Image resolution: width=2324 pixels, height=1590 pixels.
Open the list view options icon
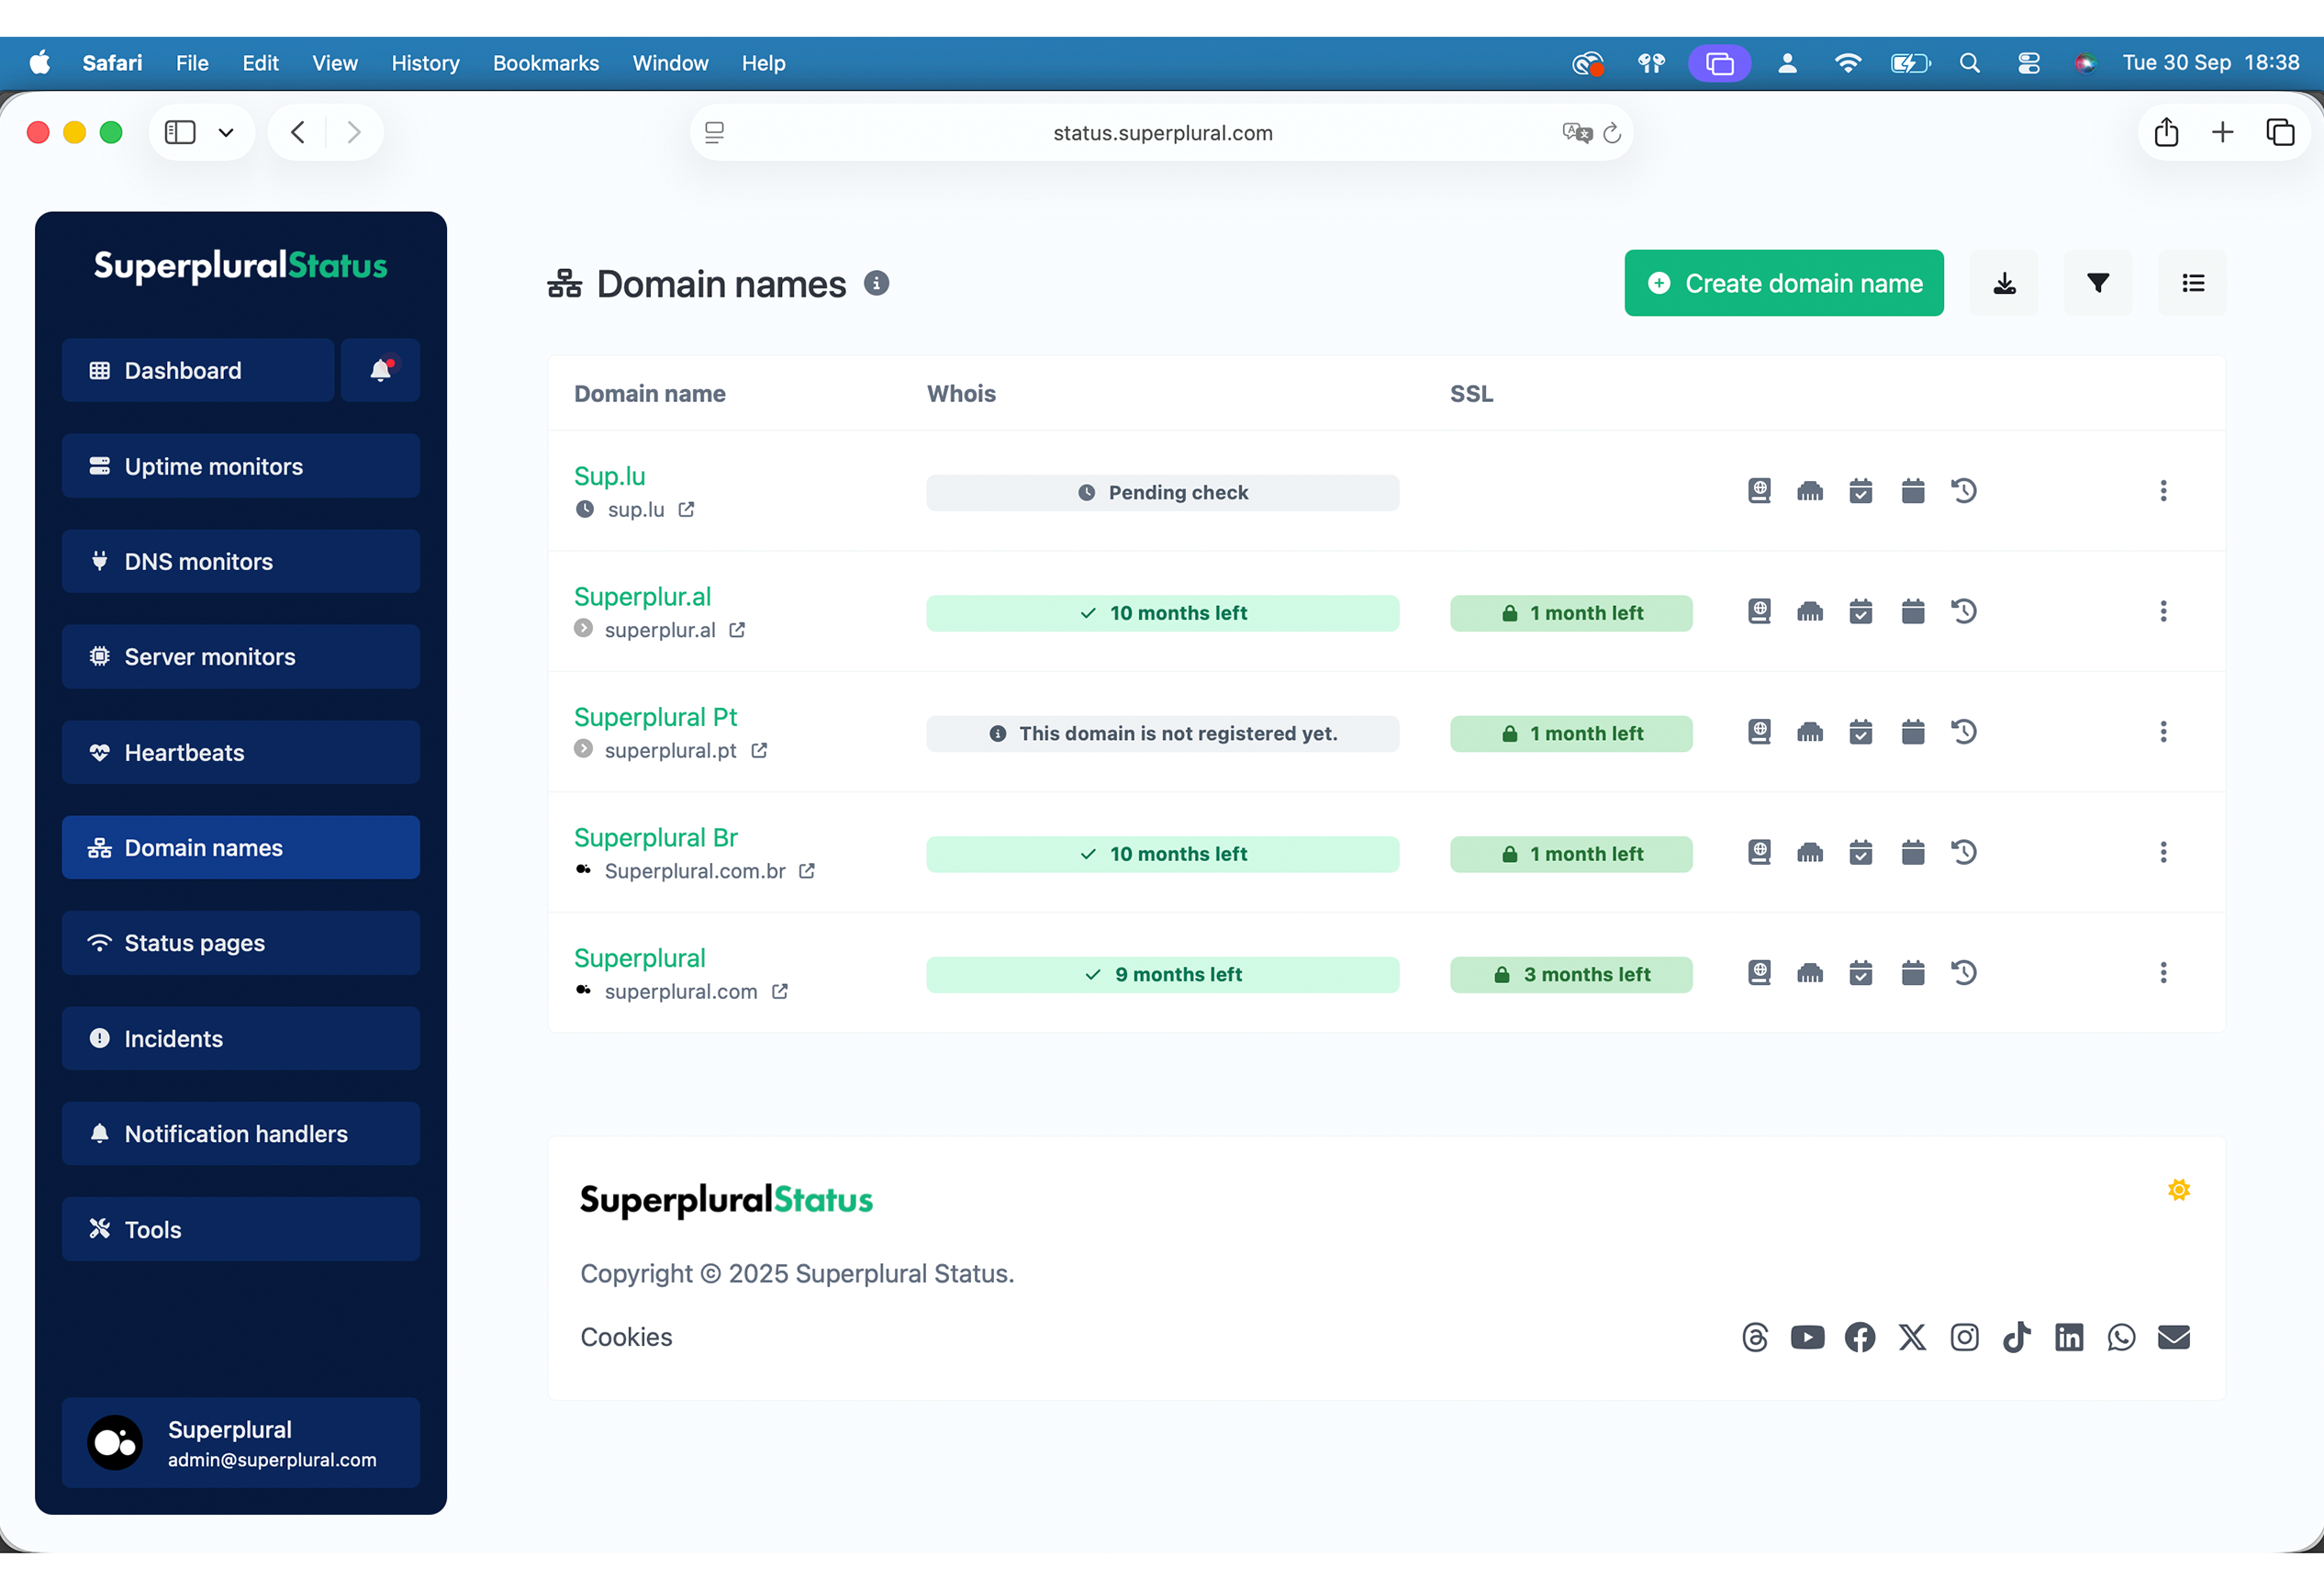[2193, 283]
